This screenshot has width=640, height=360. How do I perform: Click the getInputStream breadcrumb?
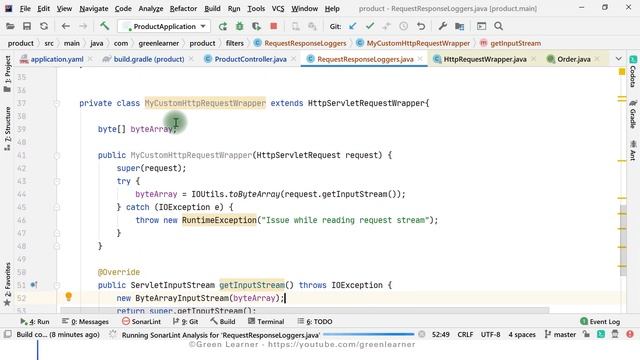(510, 43)
